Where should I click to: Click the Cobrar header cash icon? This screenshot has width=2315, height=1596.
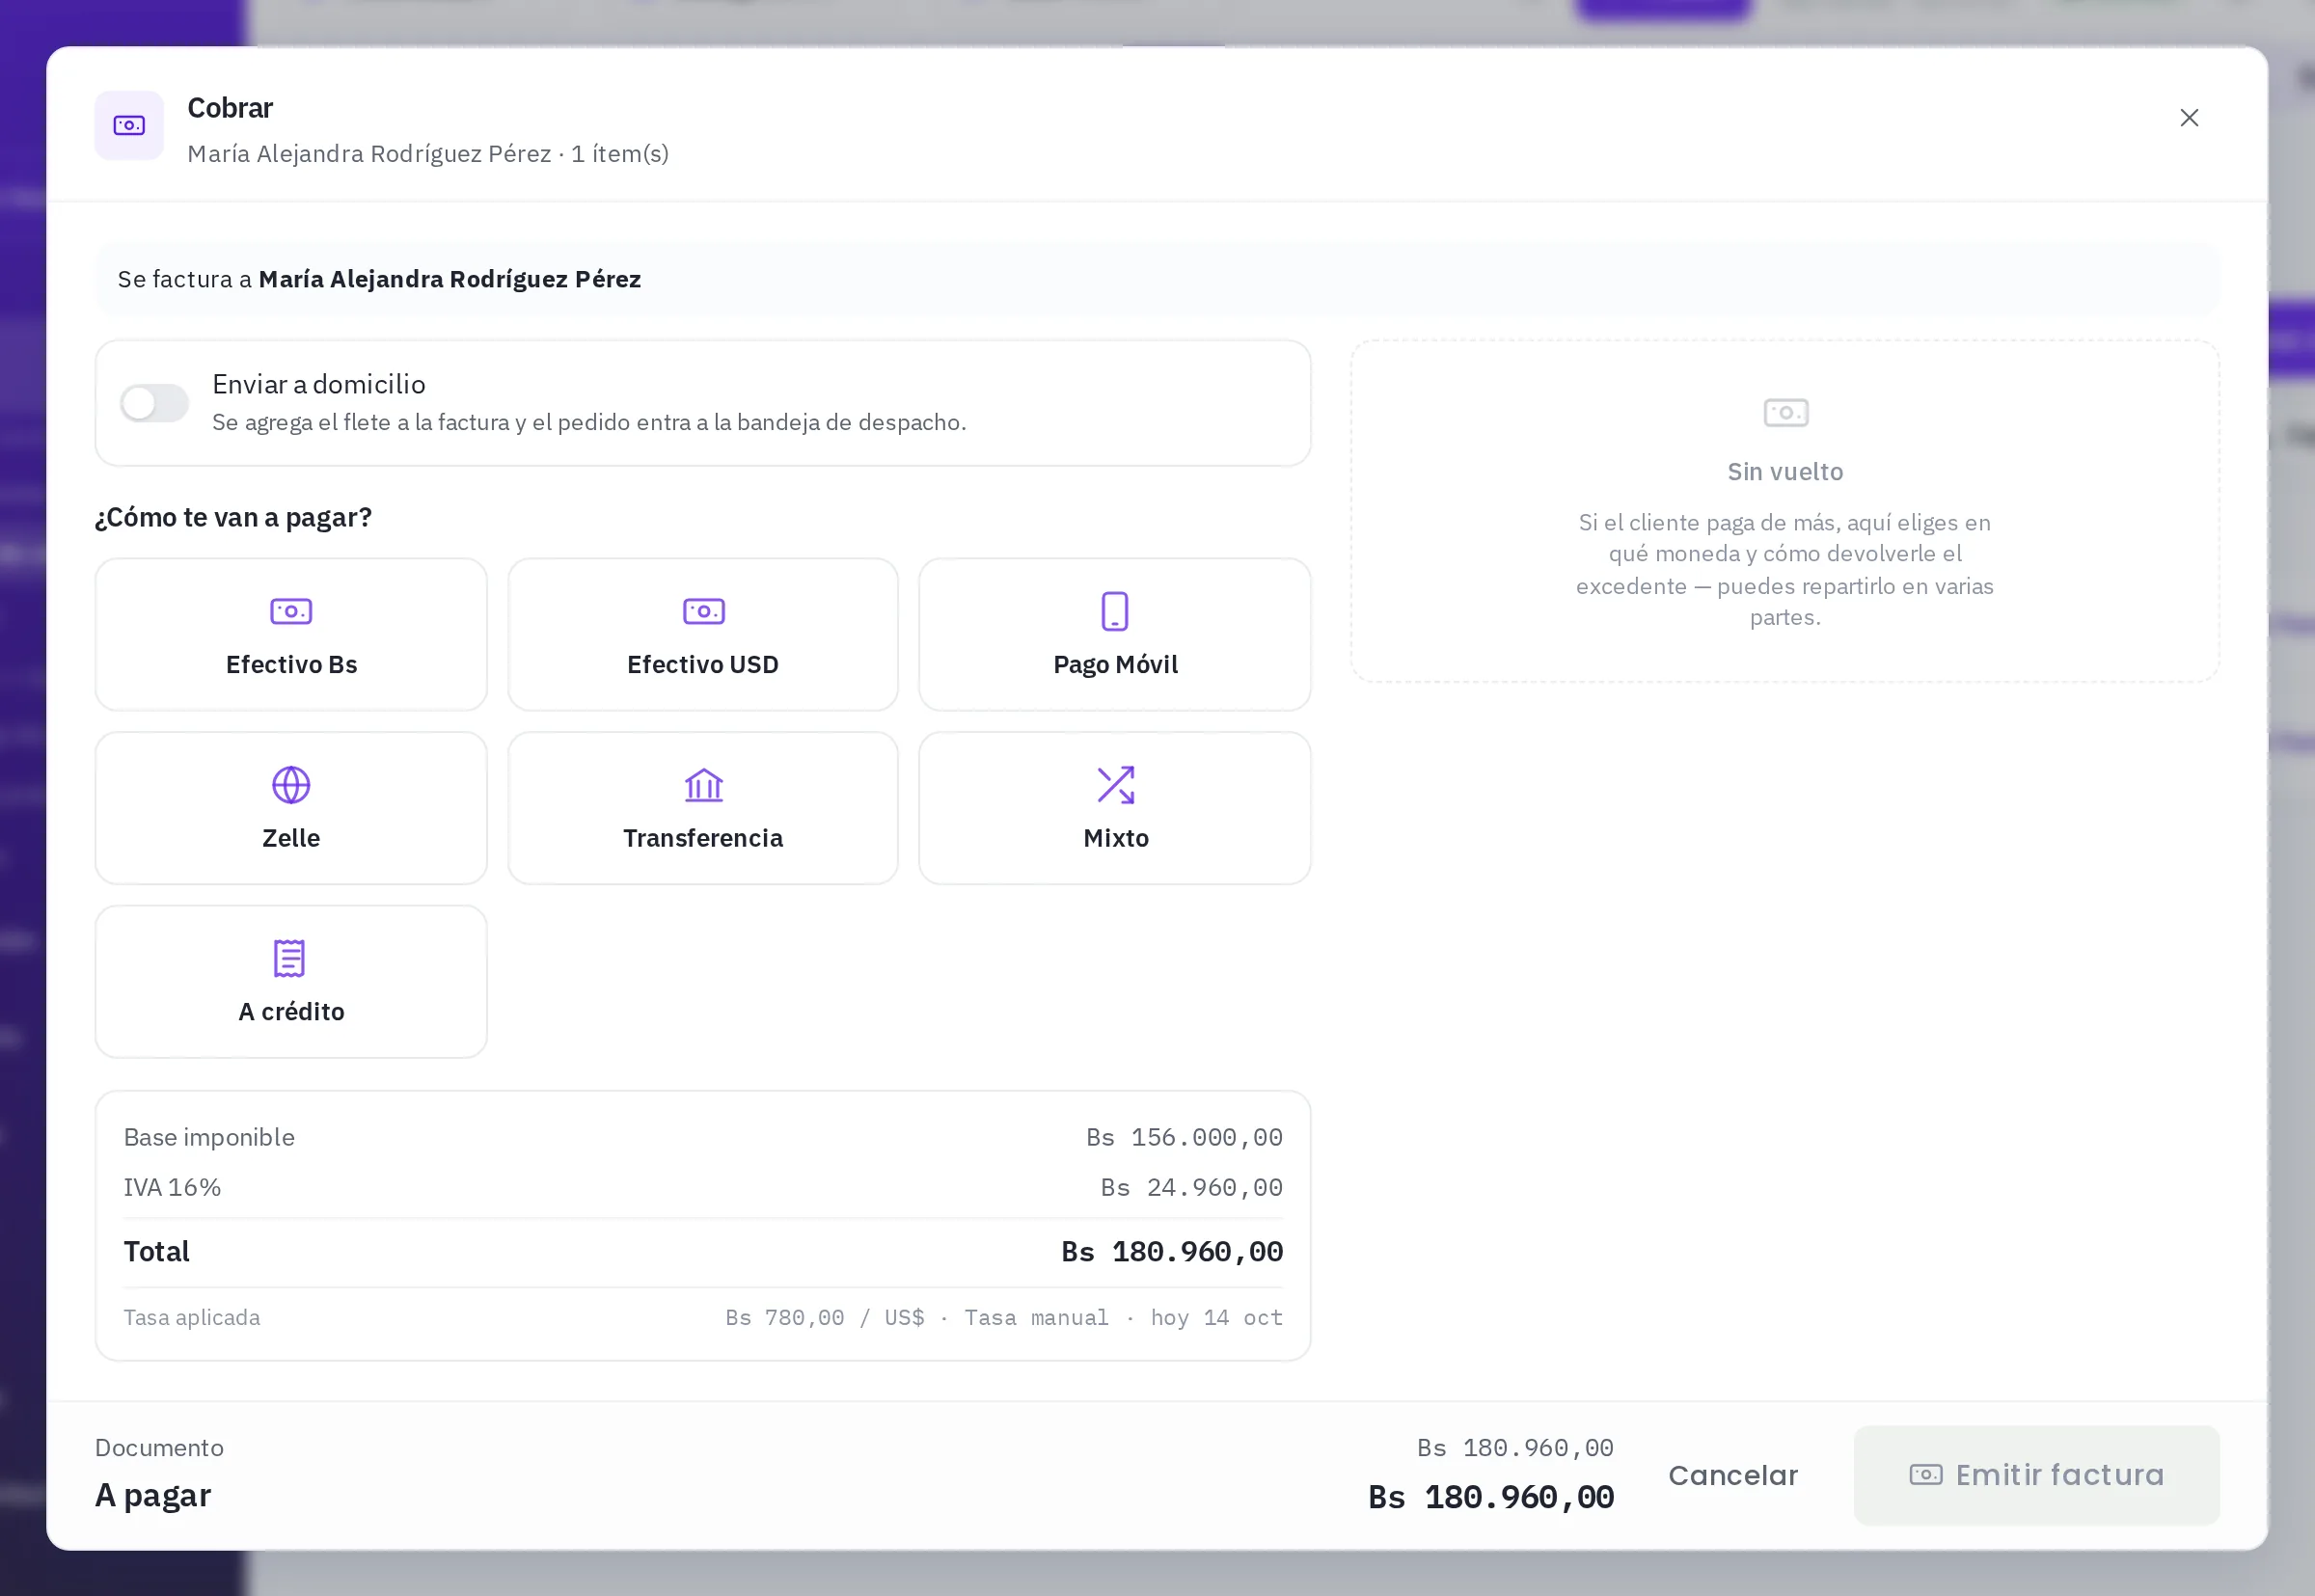(129, 125)
